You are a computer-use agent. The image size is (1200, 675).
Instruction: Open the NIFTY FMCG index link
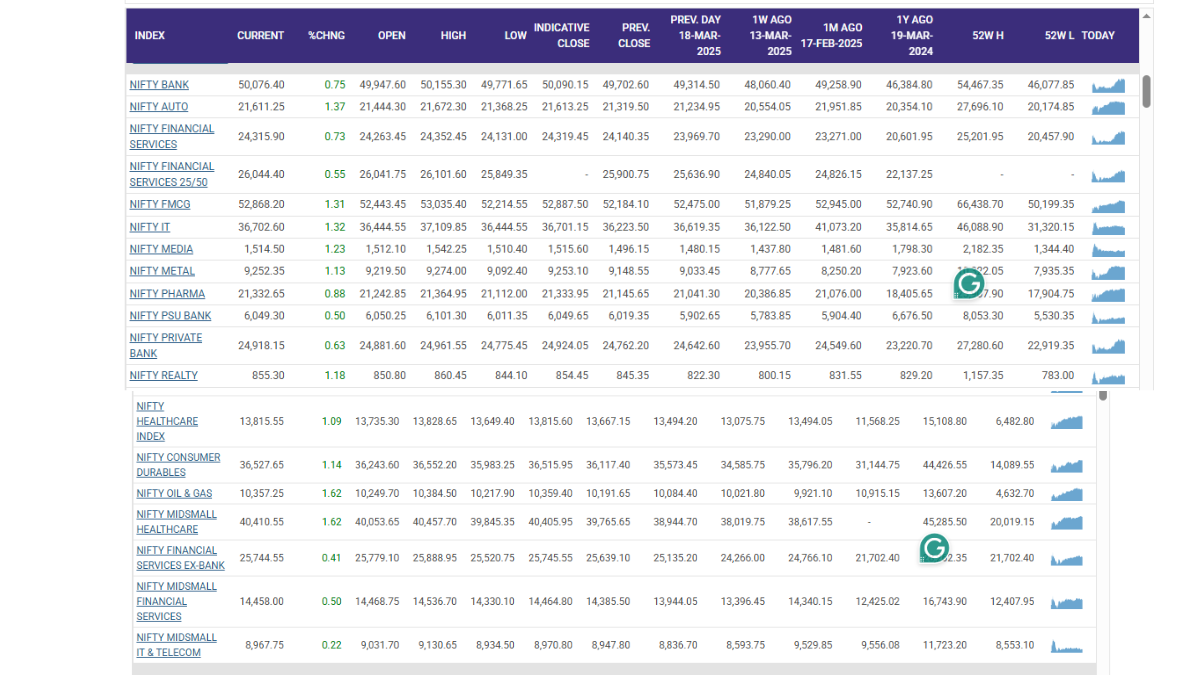pos(159,204)
